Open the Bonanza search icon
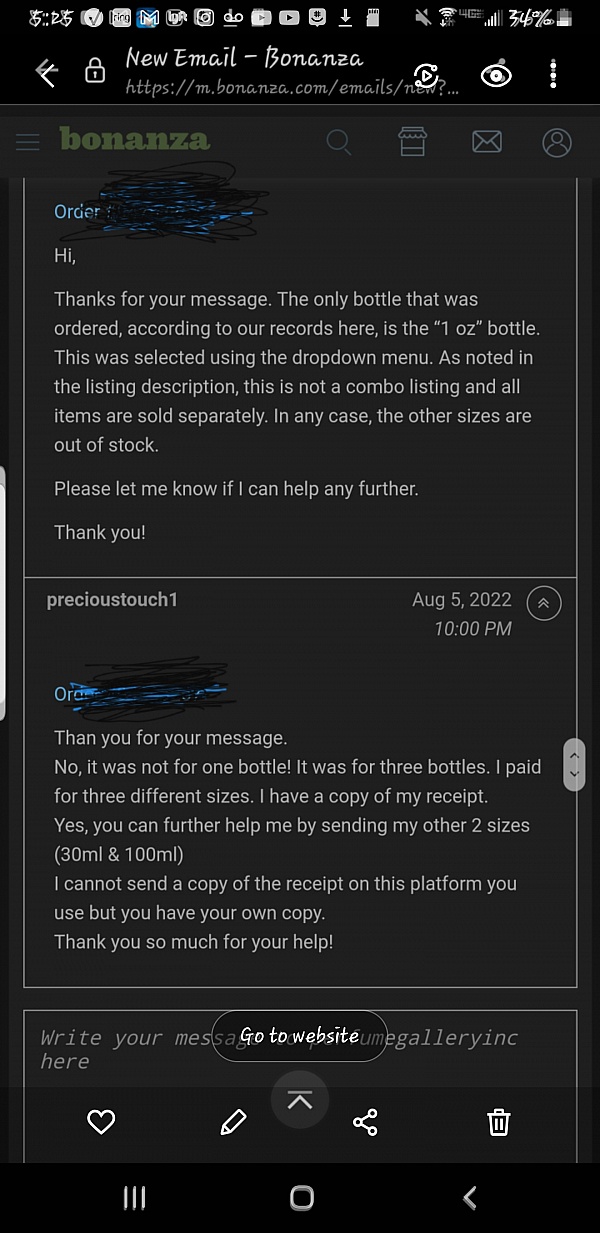 click(339, 142)
